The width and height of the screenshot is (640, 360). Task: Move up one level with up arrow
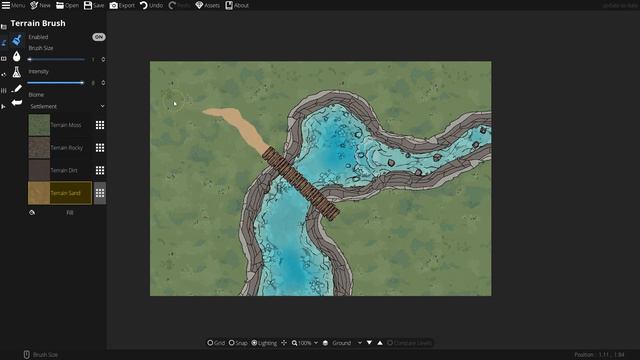[x=380, y=343]
